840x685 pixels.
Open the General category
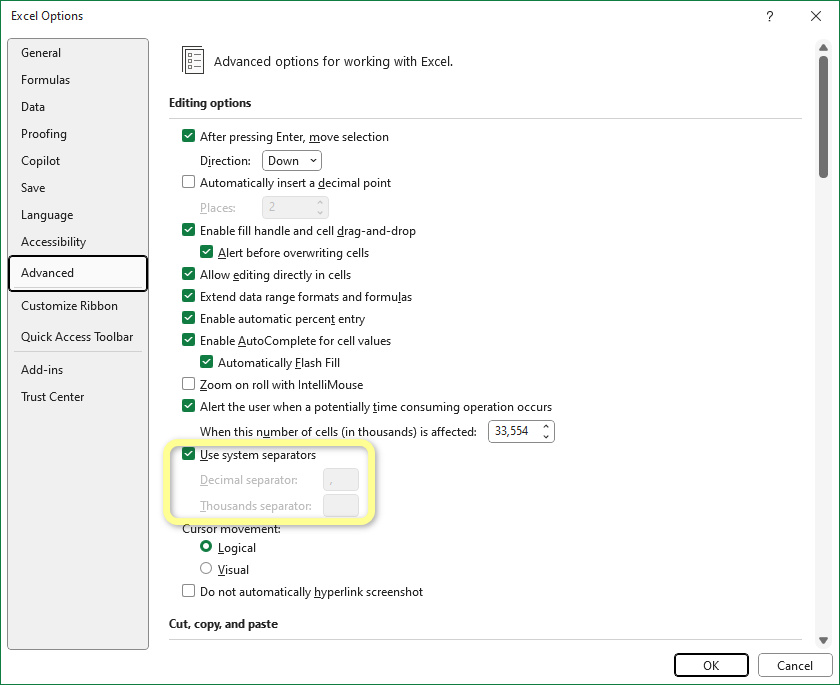[78, 52]
